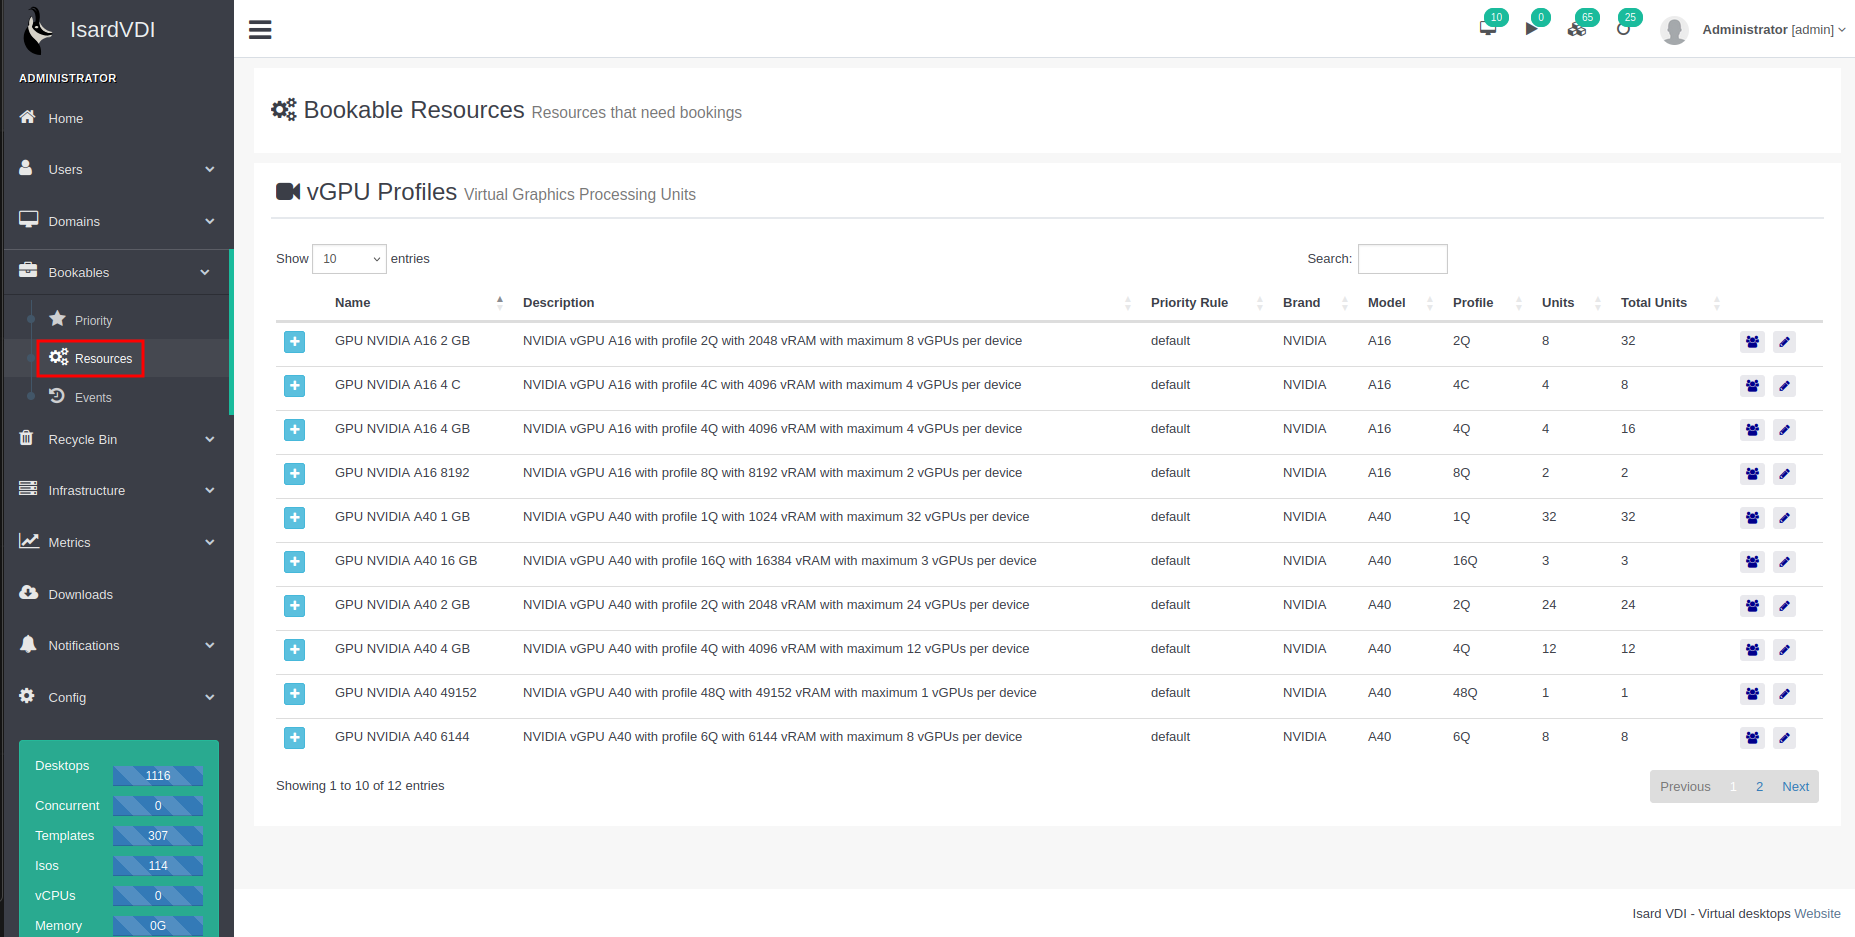Expand details for GPU NVIDIA A16 4 C row
The width and height of the screenshot is (1855, 937).
tap(294, 386)
